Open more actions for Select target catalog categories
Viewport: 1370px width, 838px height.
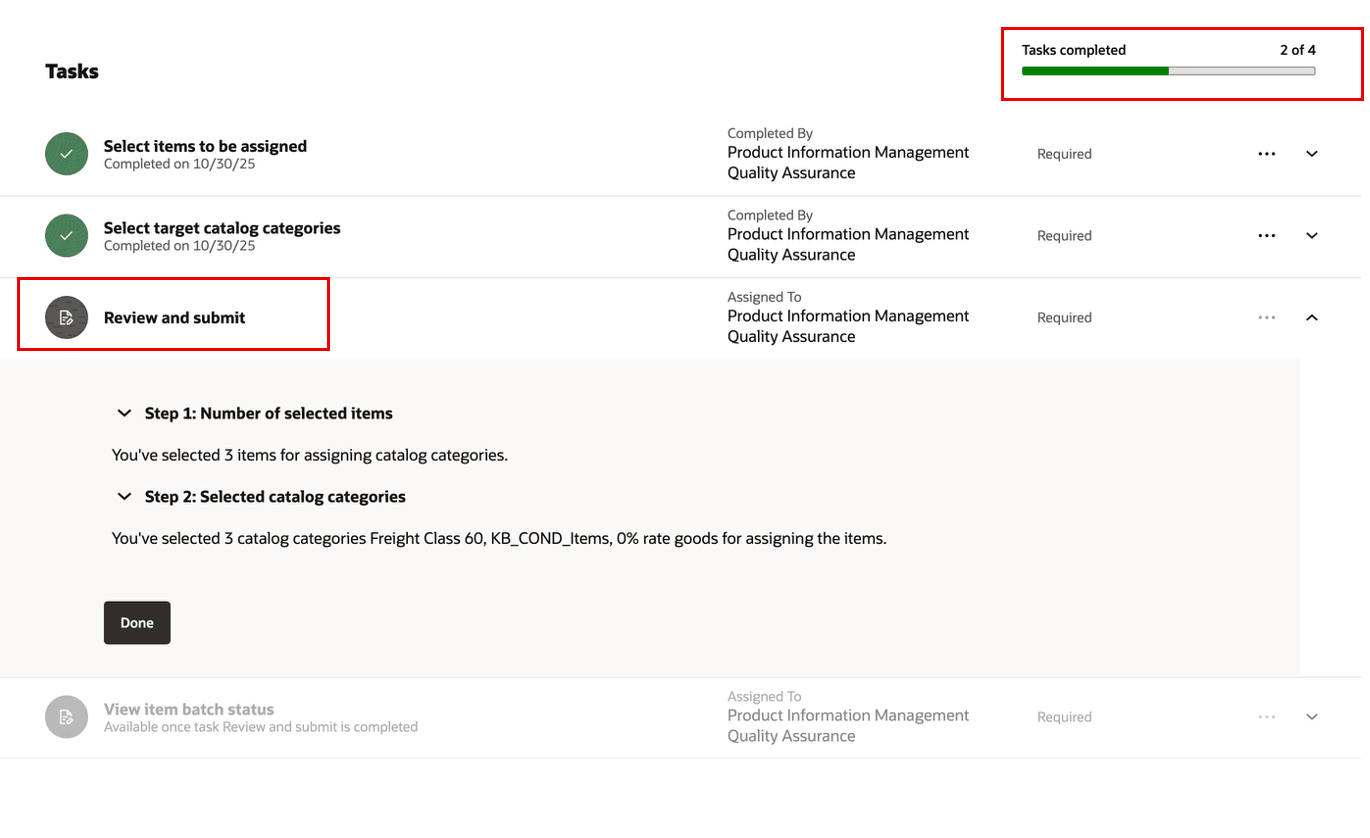point(1267,236)
